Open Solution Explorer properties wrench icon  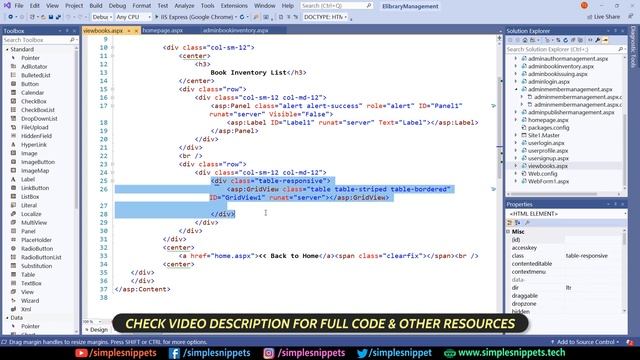(x=598, y=40)
